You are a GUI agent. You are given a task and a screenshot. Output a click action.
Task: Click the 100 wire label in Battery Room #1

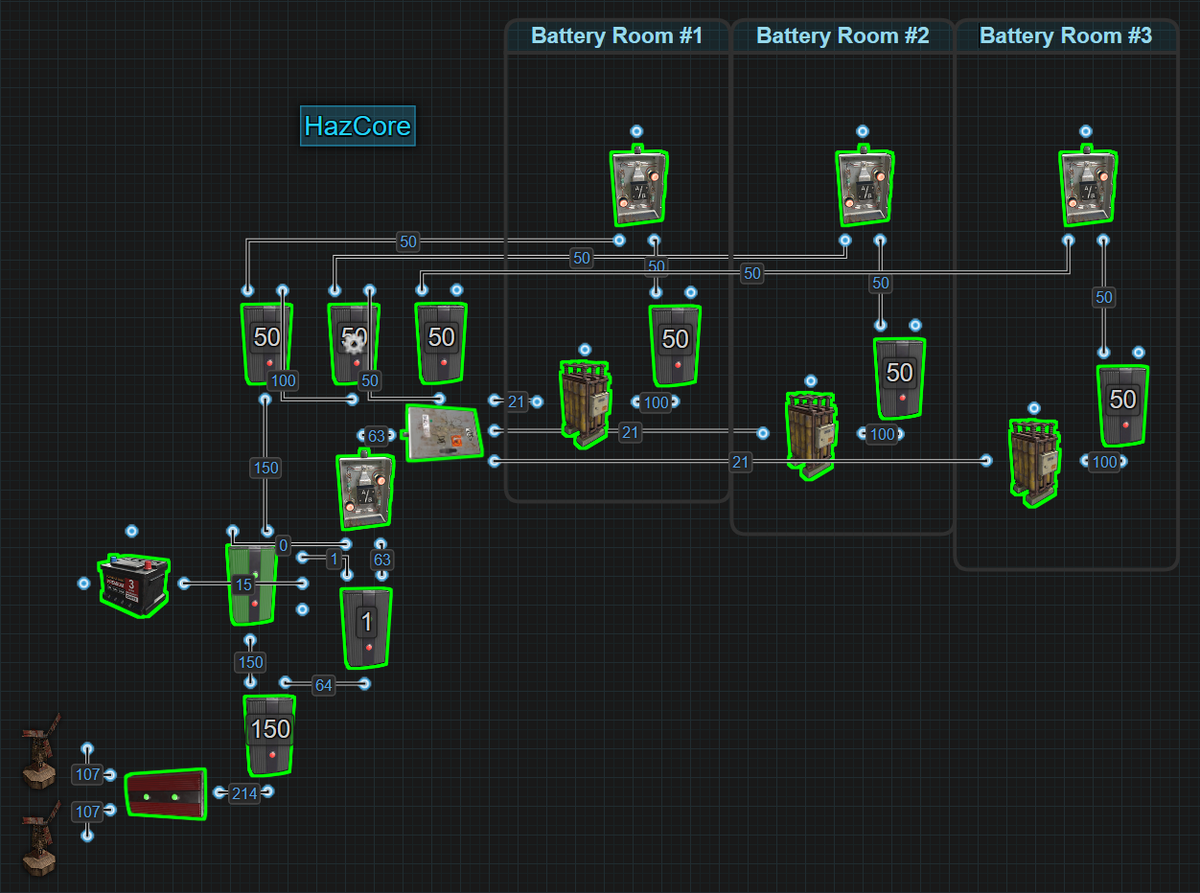click(656, 403)
